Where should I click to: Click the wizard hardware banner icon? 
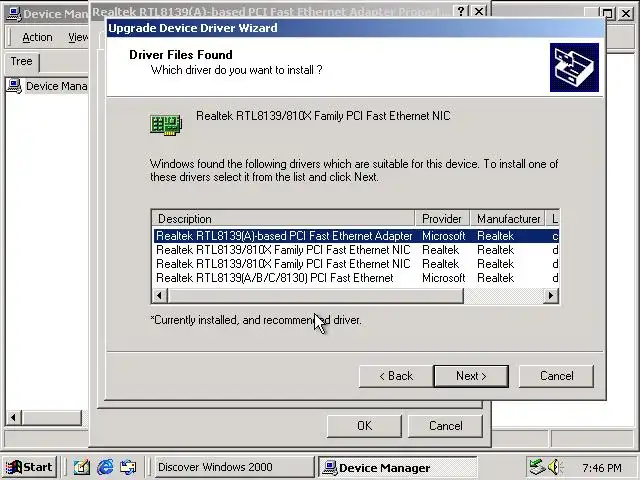tap(574, 67)
